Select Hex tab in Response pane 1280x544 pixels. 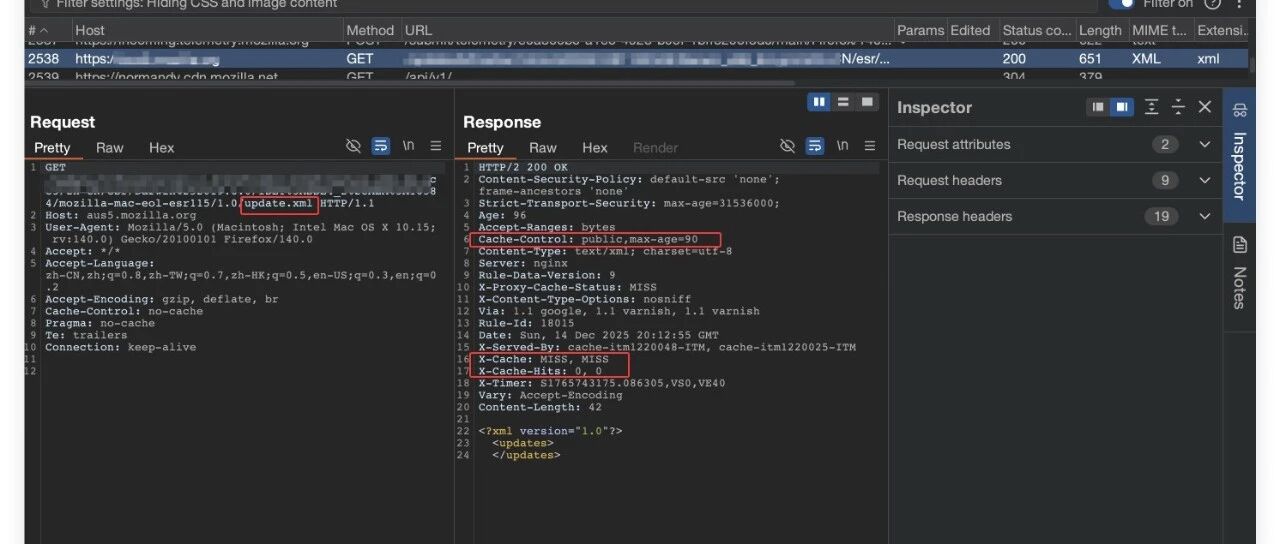click(x=595, y=147)
